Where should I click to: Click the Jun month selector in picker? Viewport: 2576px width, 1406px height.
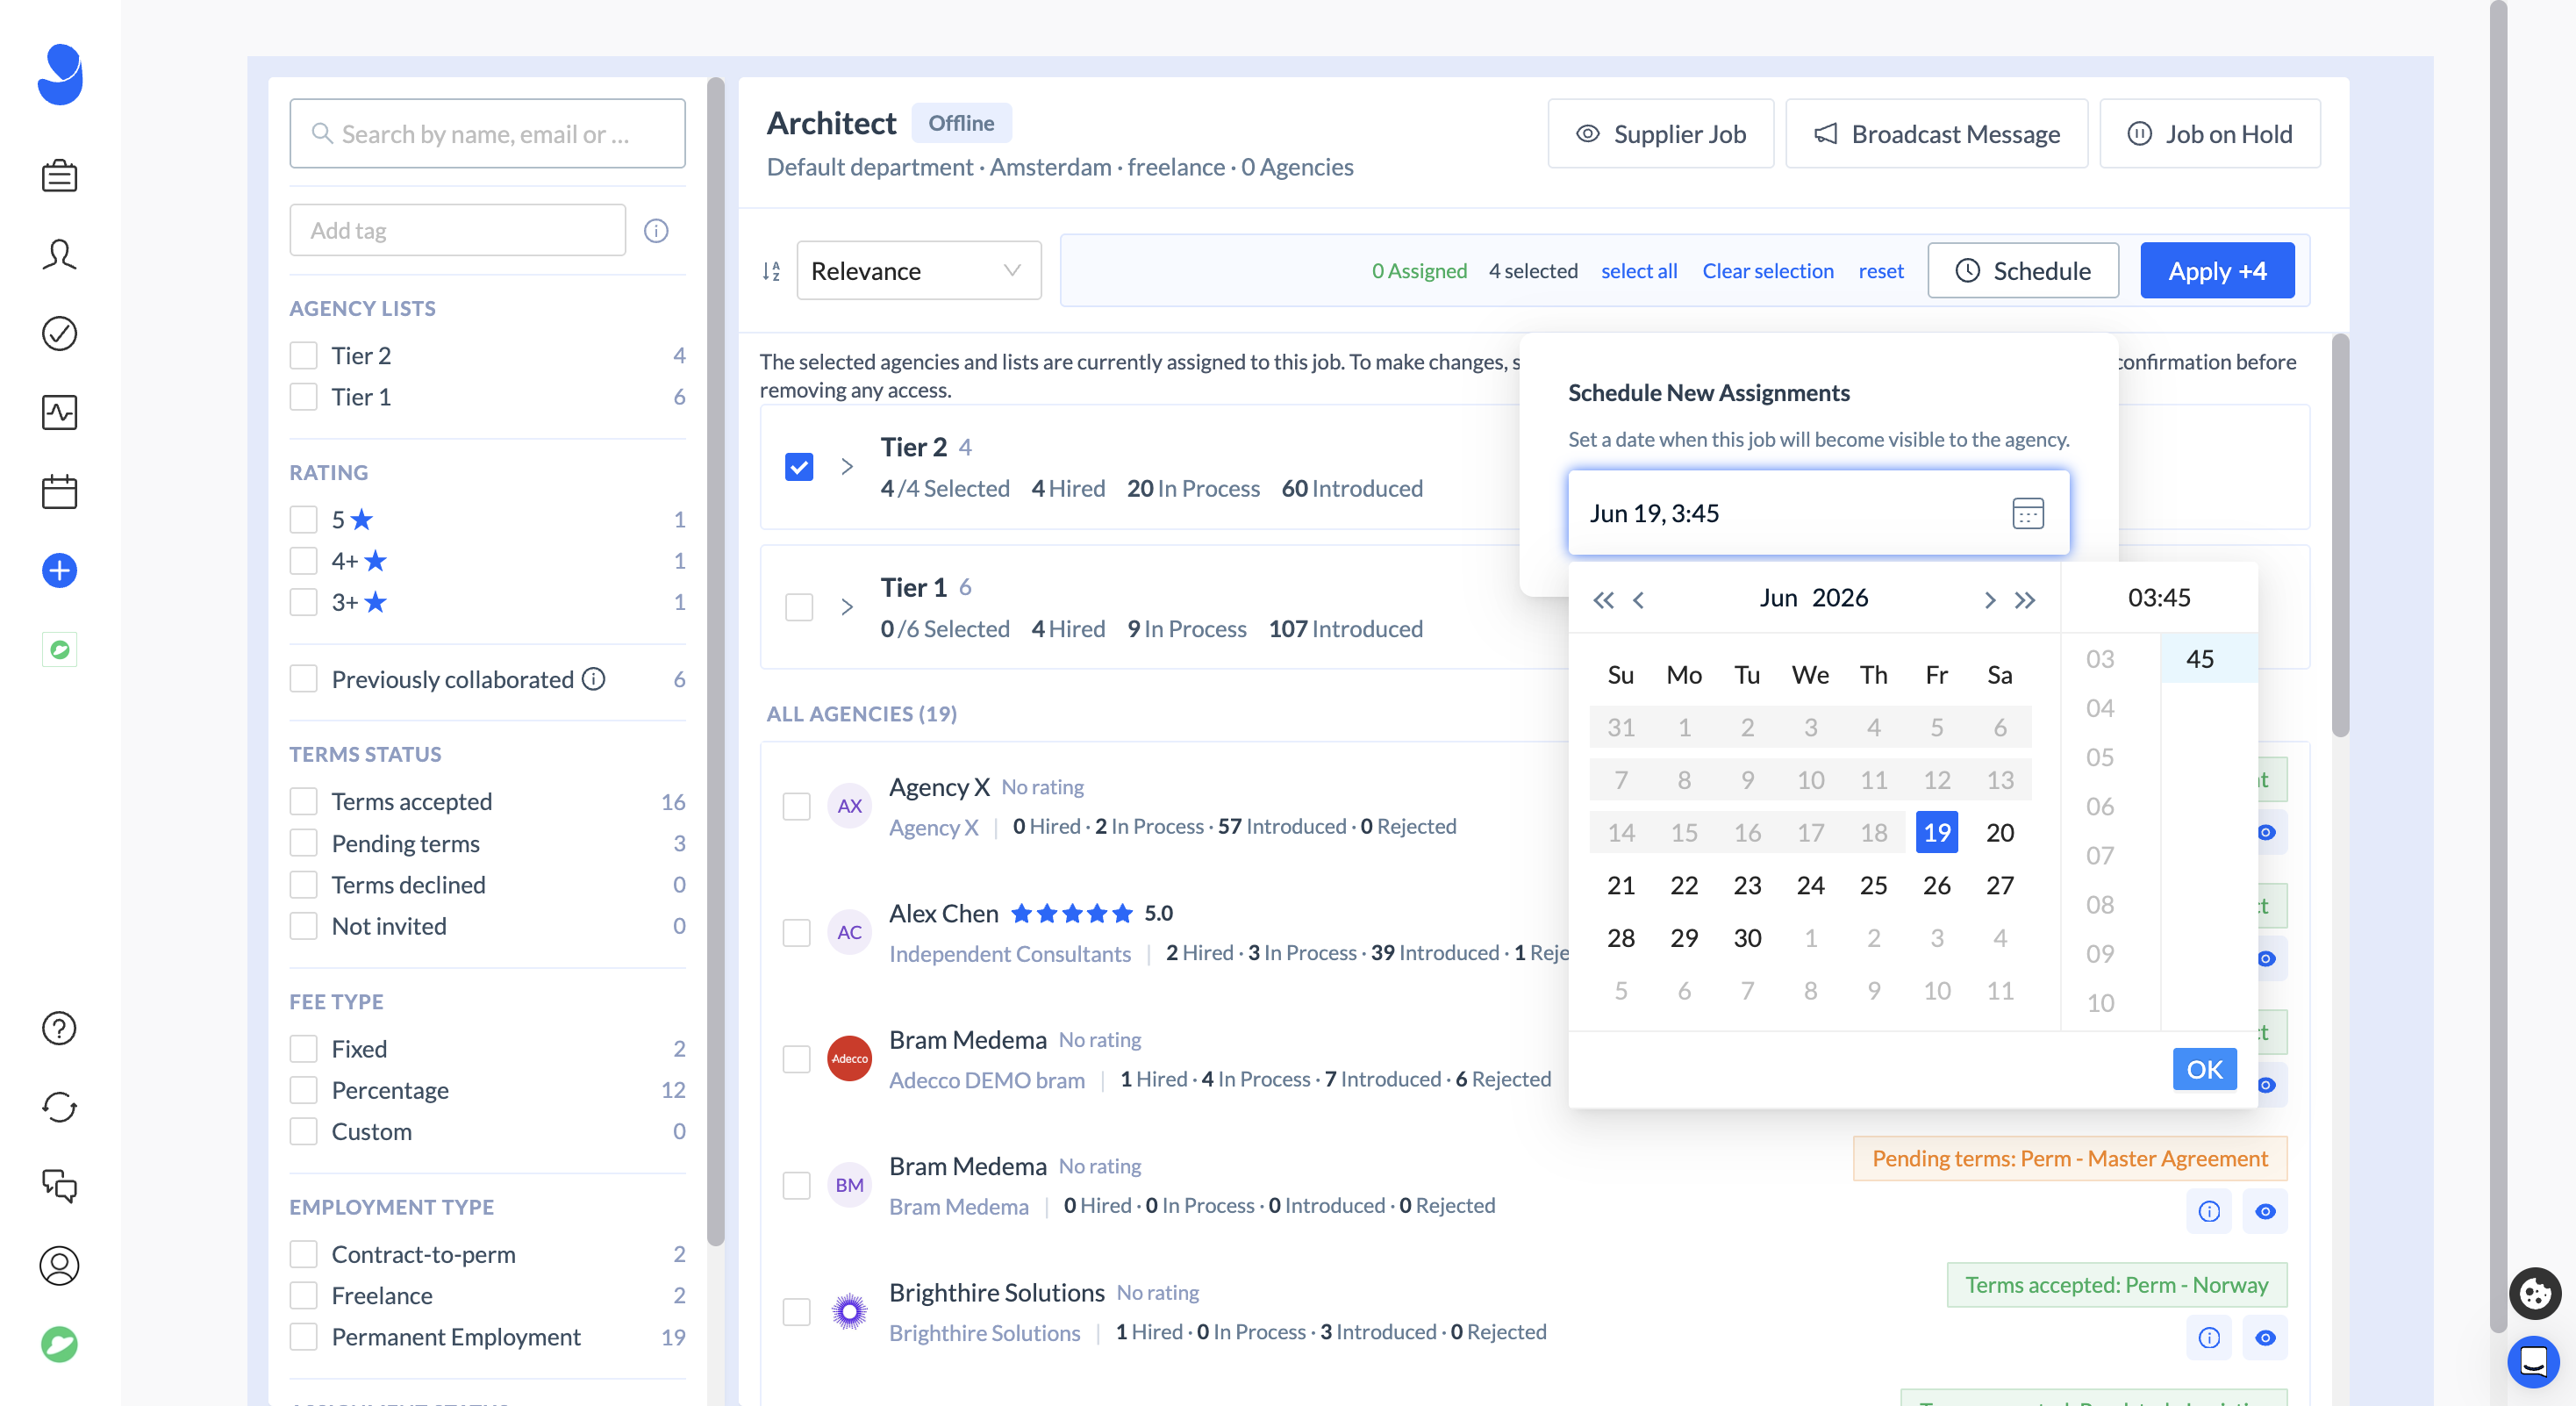point(1778,598)
